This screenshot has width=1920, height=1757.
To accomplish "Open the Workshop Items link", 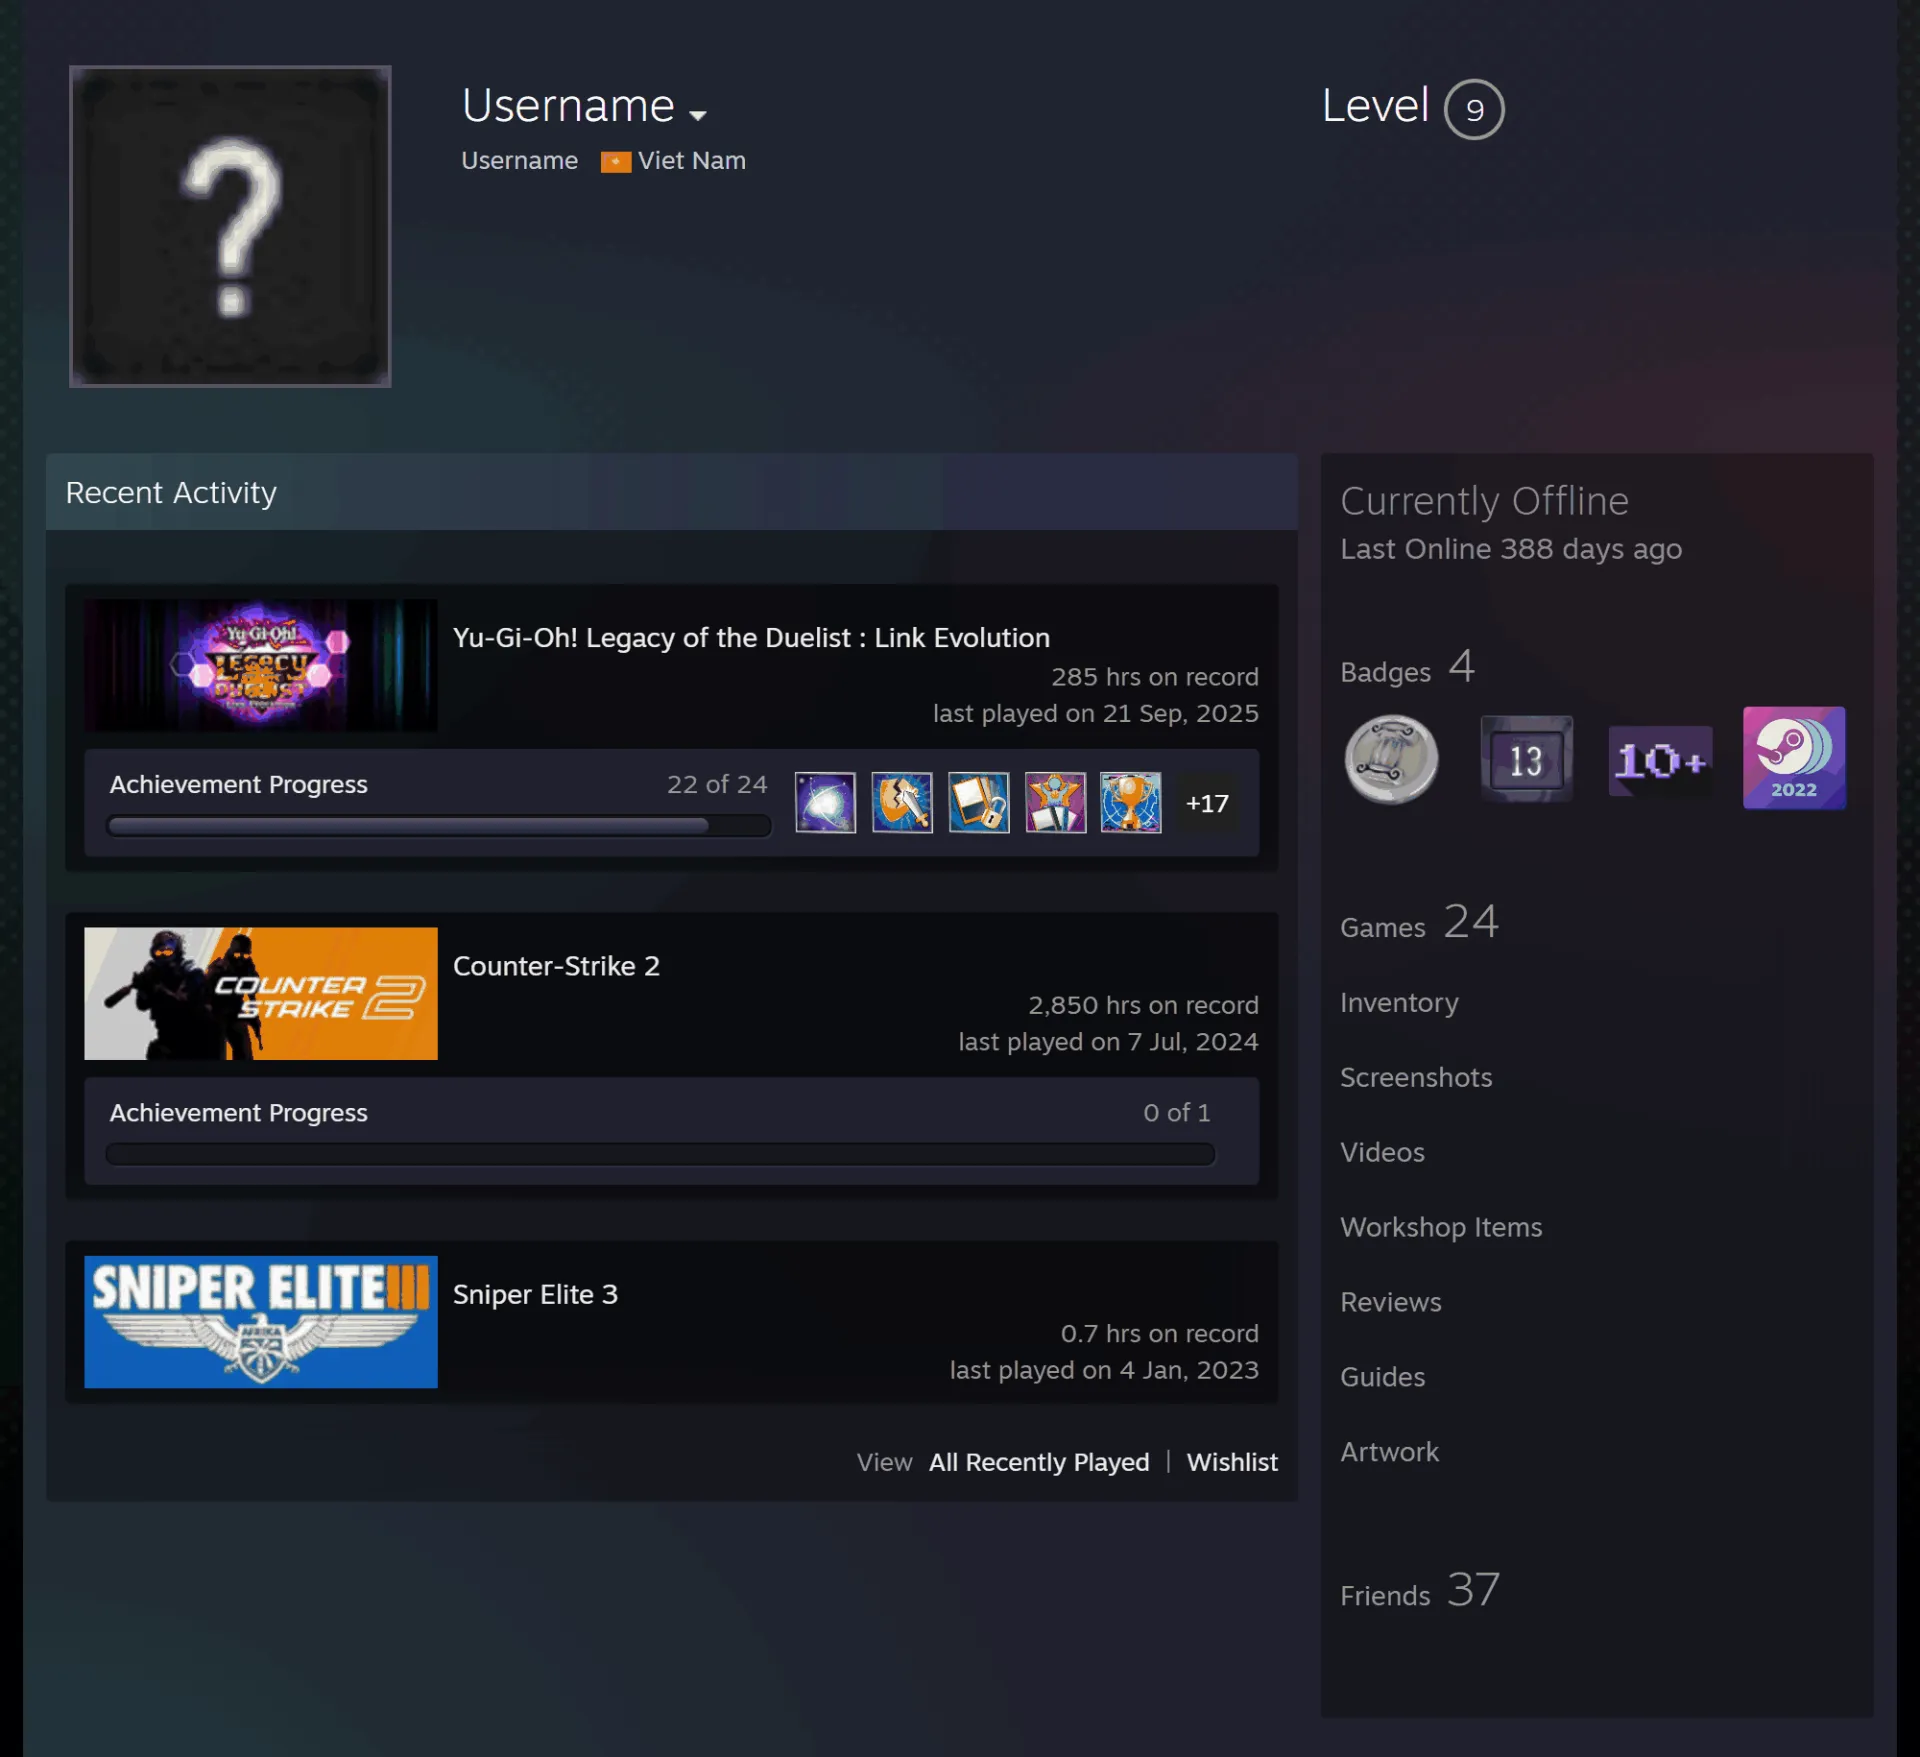I will [1441, 1227].
